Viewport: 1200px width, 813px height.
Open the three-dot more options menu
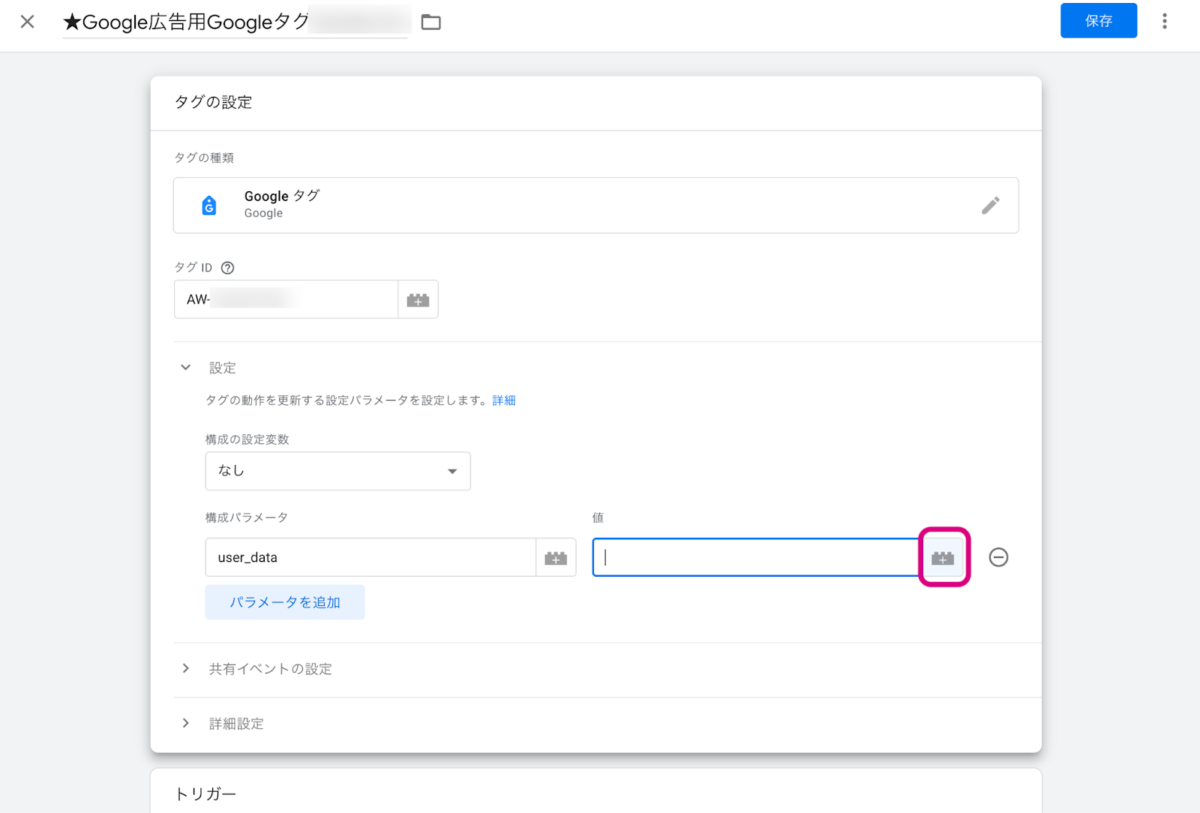[1164, 21]
